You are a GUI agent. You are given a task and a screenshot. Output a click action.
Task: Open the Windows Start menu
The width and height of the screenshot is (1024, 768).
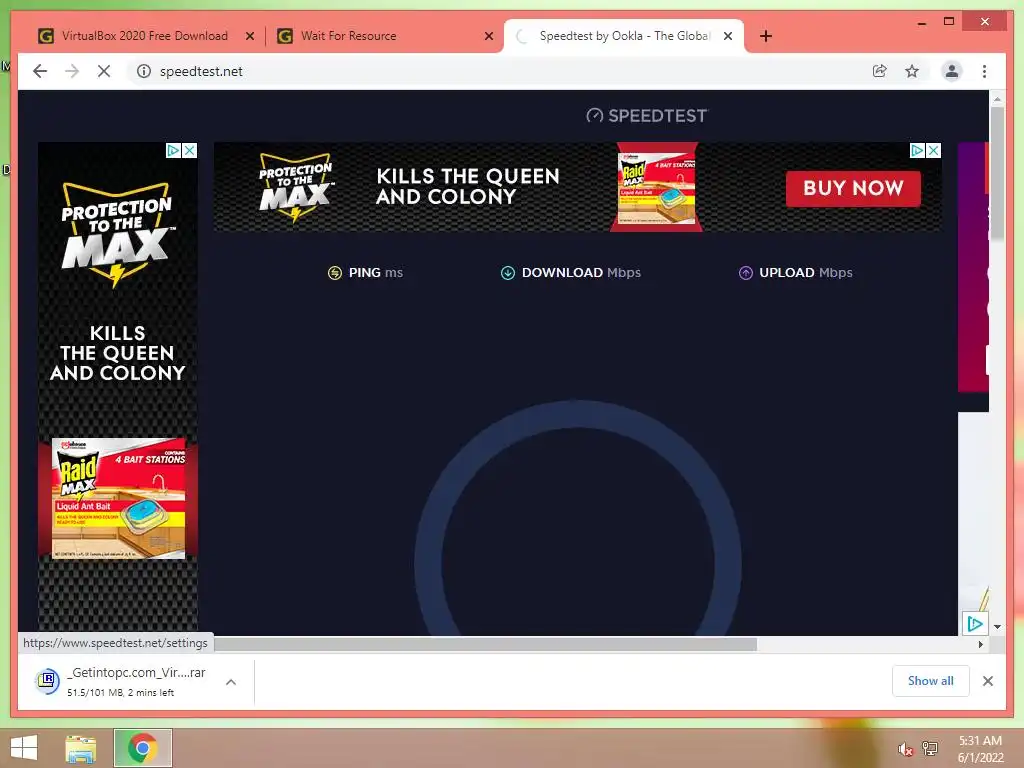[24, 748]
